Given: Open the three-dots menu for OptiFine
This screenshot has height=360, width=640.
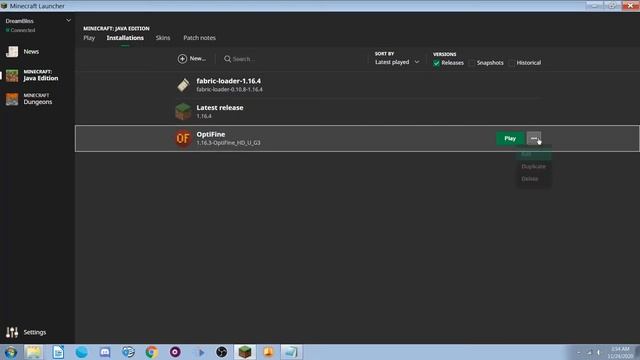Looking at the screenshot, I should coord(534,138).
